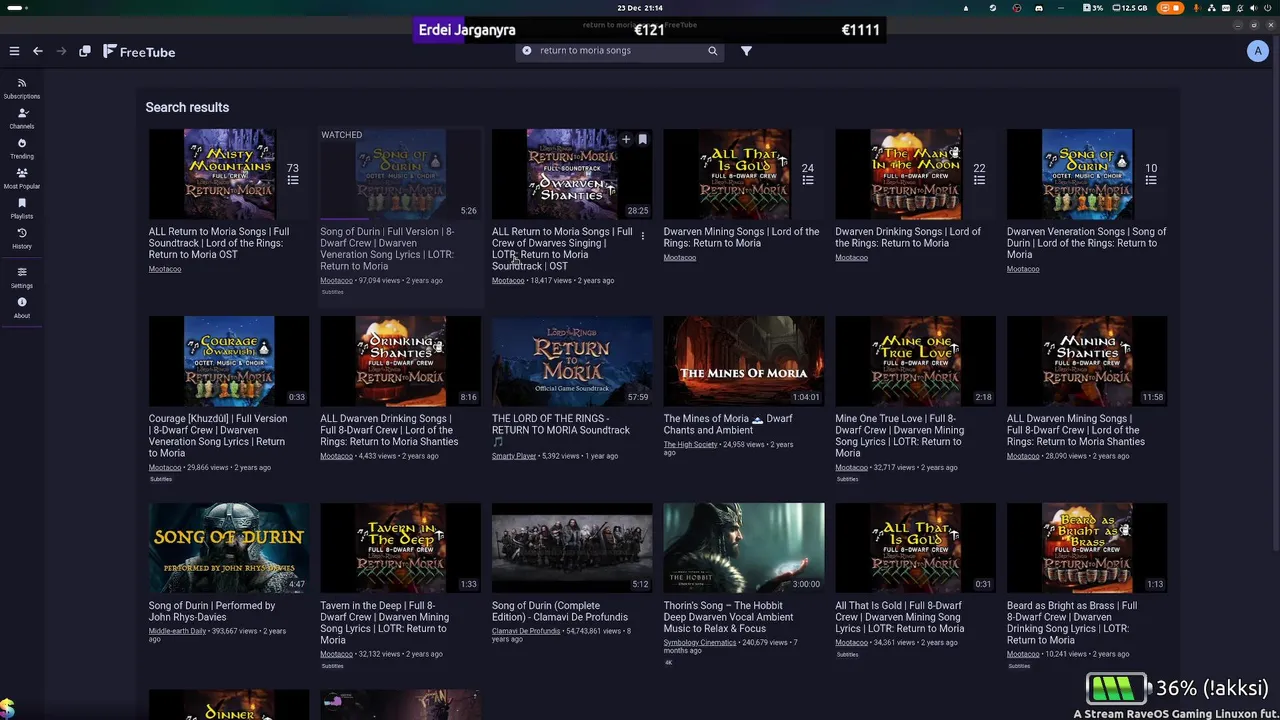Open Subscriptions in the sidebar
This screenshot has width=1280, height=720.
pyautogui.click(x=22, y=88)
